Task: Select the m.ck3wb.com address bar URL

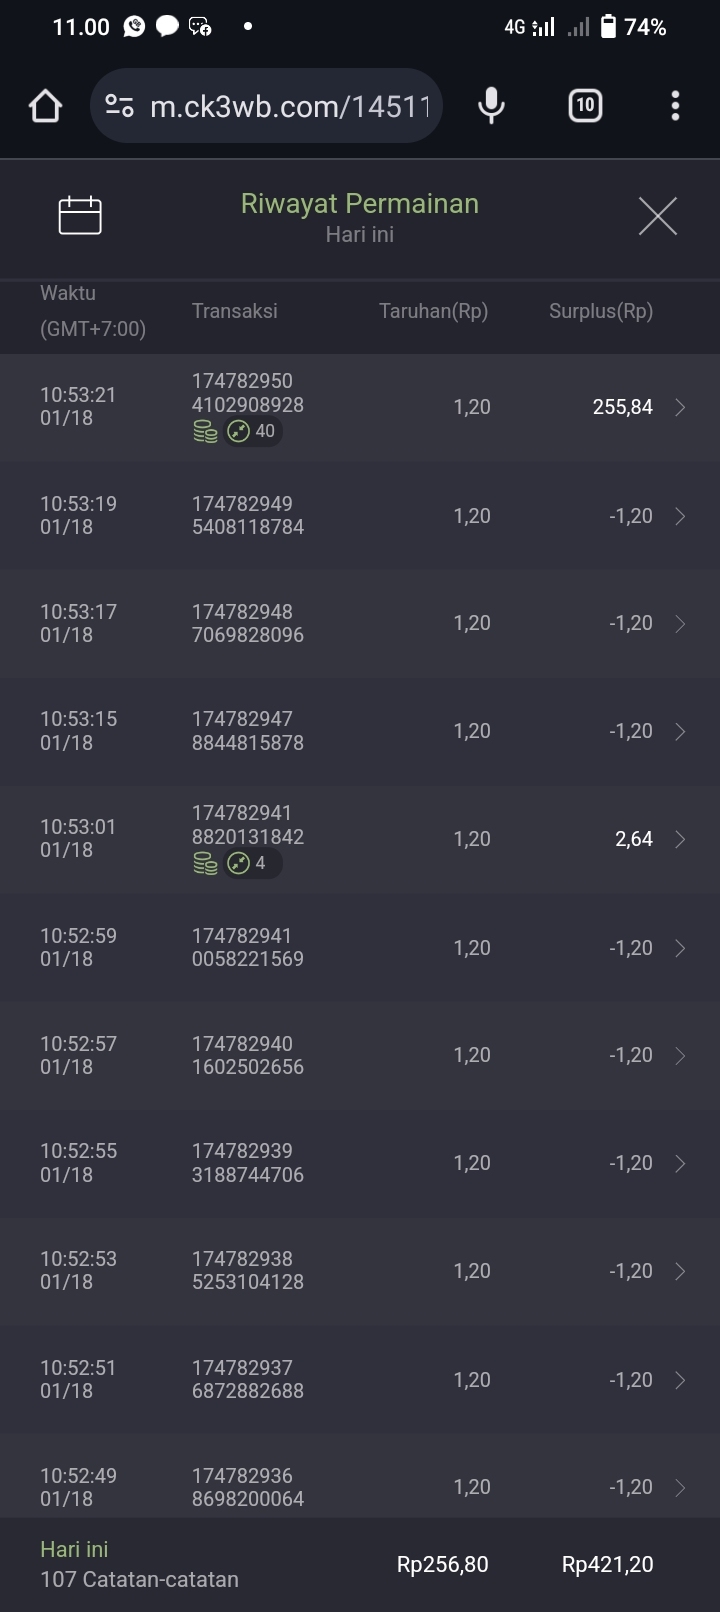Action: [x=290, y=106]
